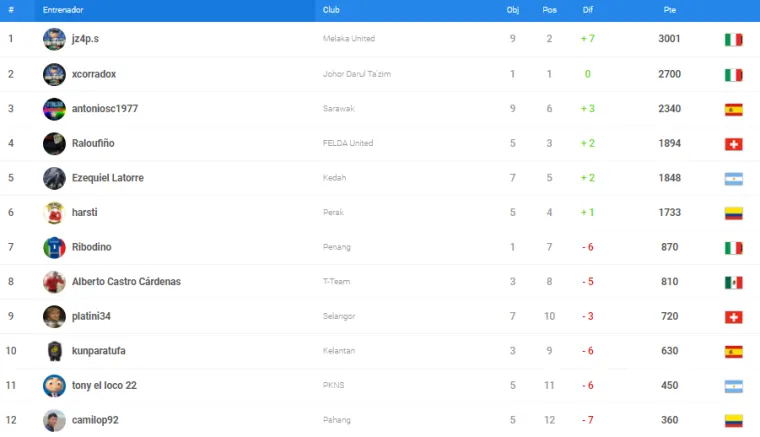The height and width of the screenshot is (437, 760).
Task: Click Italy flag in Ribodino row
Action: [733, 248]
